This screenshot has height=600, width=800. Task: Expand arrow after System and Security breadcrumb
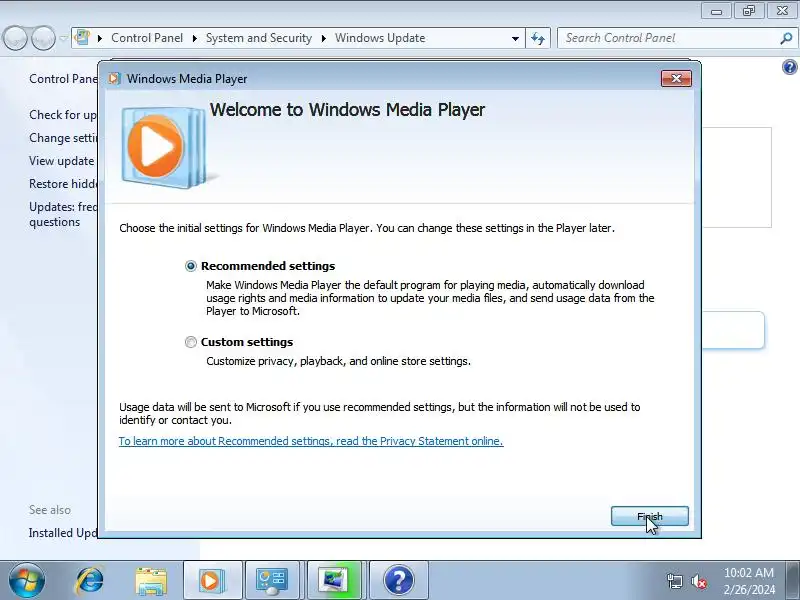(323, 38)
